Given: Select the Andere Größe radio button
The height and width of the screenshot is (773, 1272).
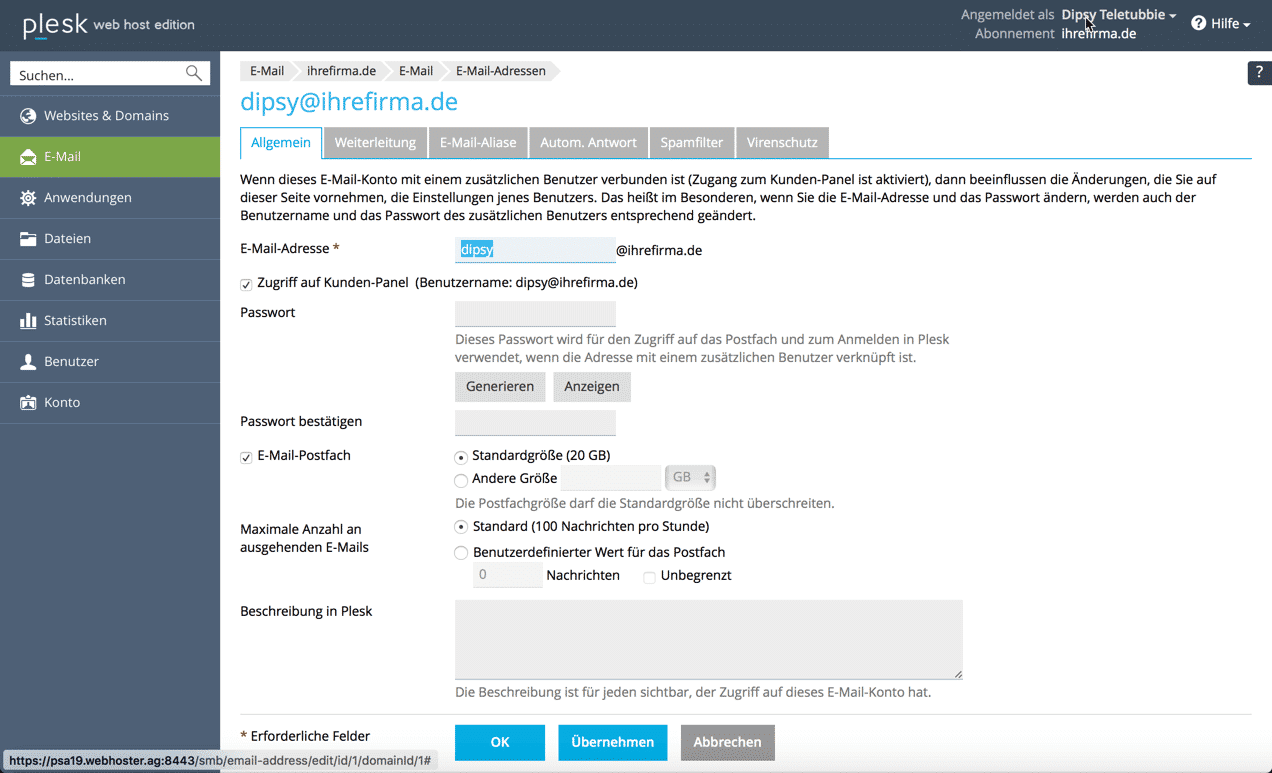Looking at the screenshot, I should (461, 480).
